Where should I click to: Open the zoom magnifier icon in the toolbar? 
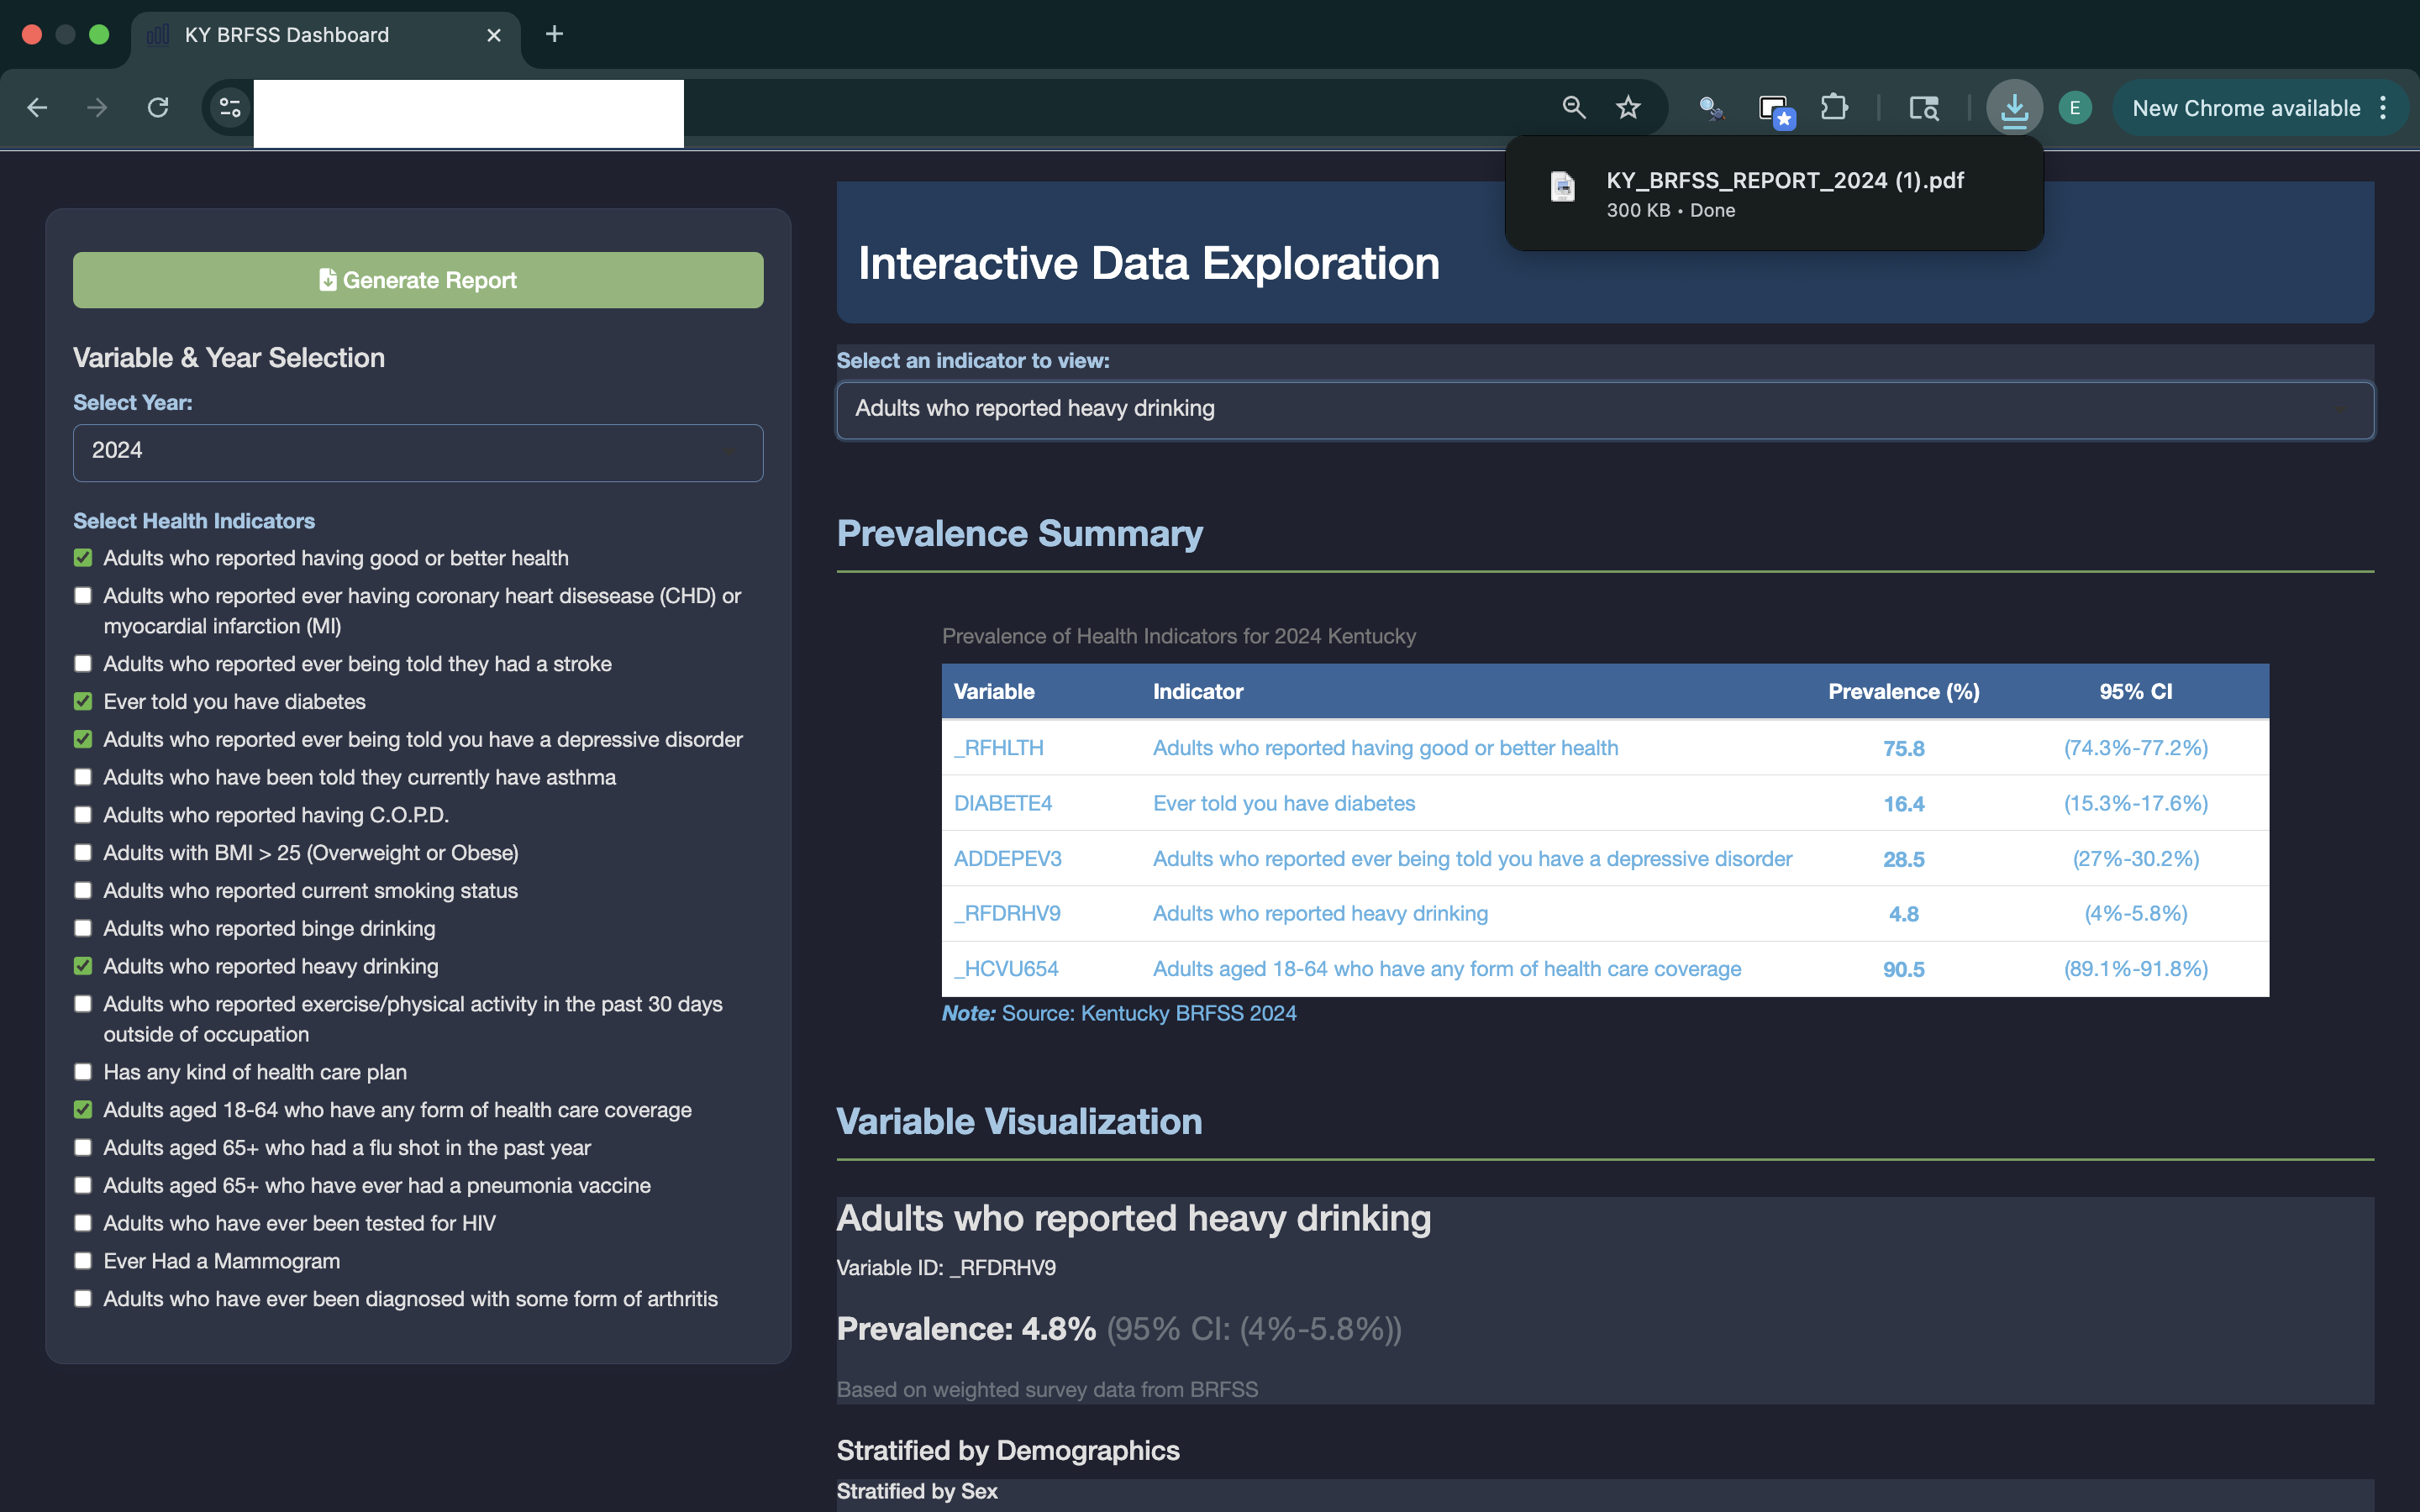pos(1573,107)
